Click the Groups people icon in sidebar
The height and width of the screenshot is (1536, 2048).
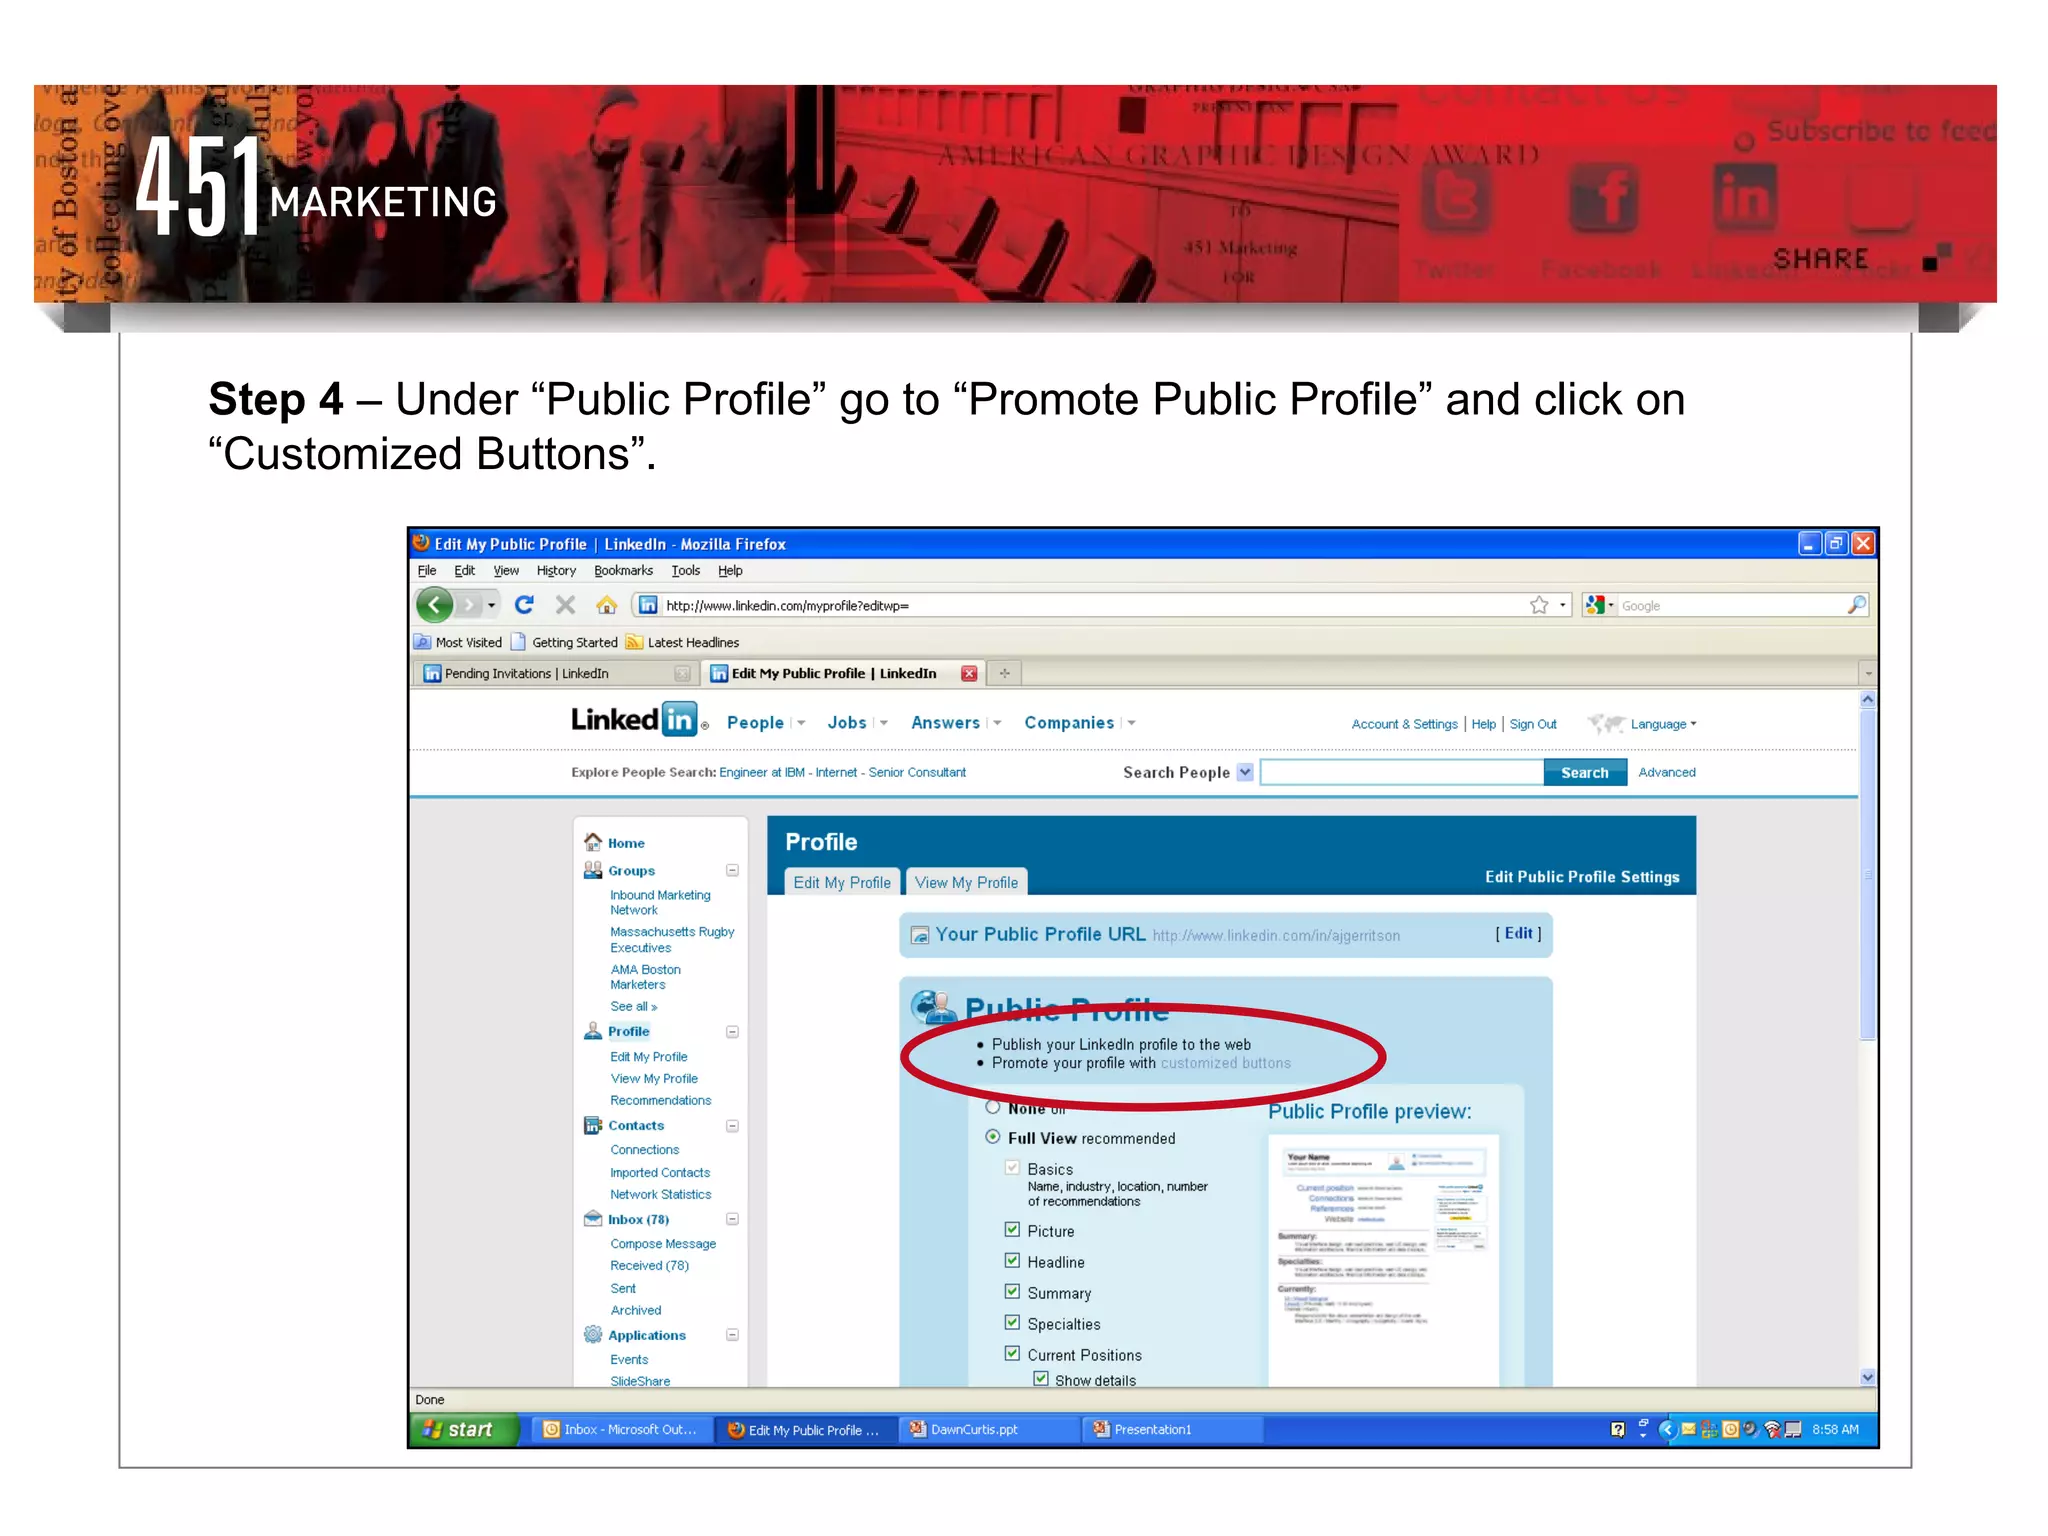[593, 870]
